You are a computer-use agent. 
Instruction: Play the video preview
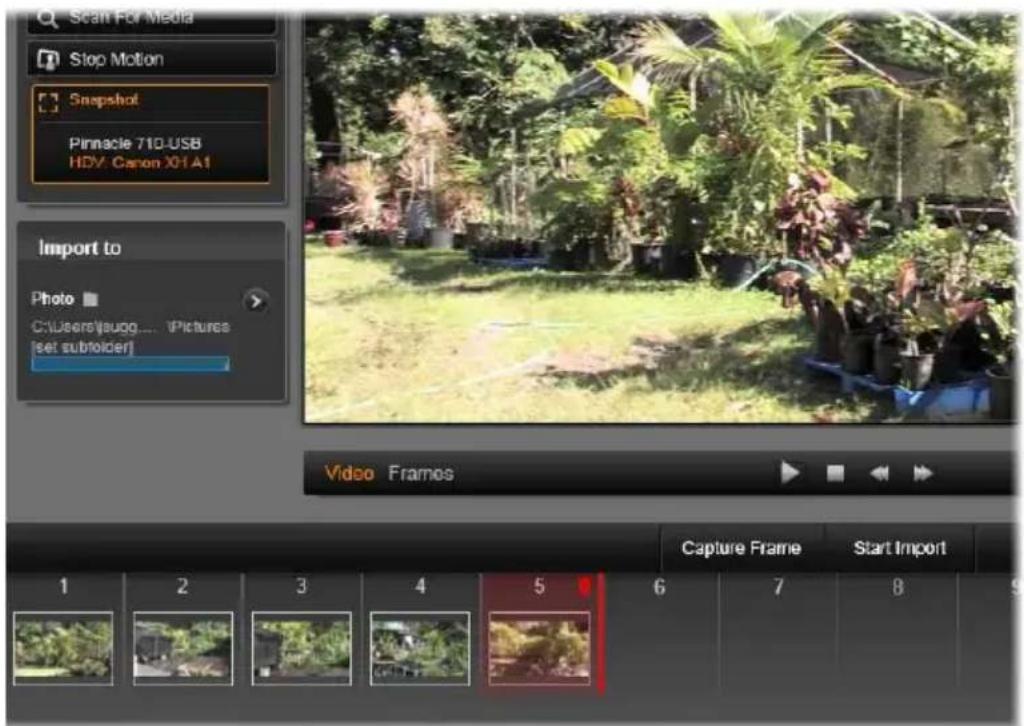pos(790,473)
